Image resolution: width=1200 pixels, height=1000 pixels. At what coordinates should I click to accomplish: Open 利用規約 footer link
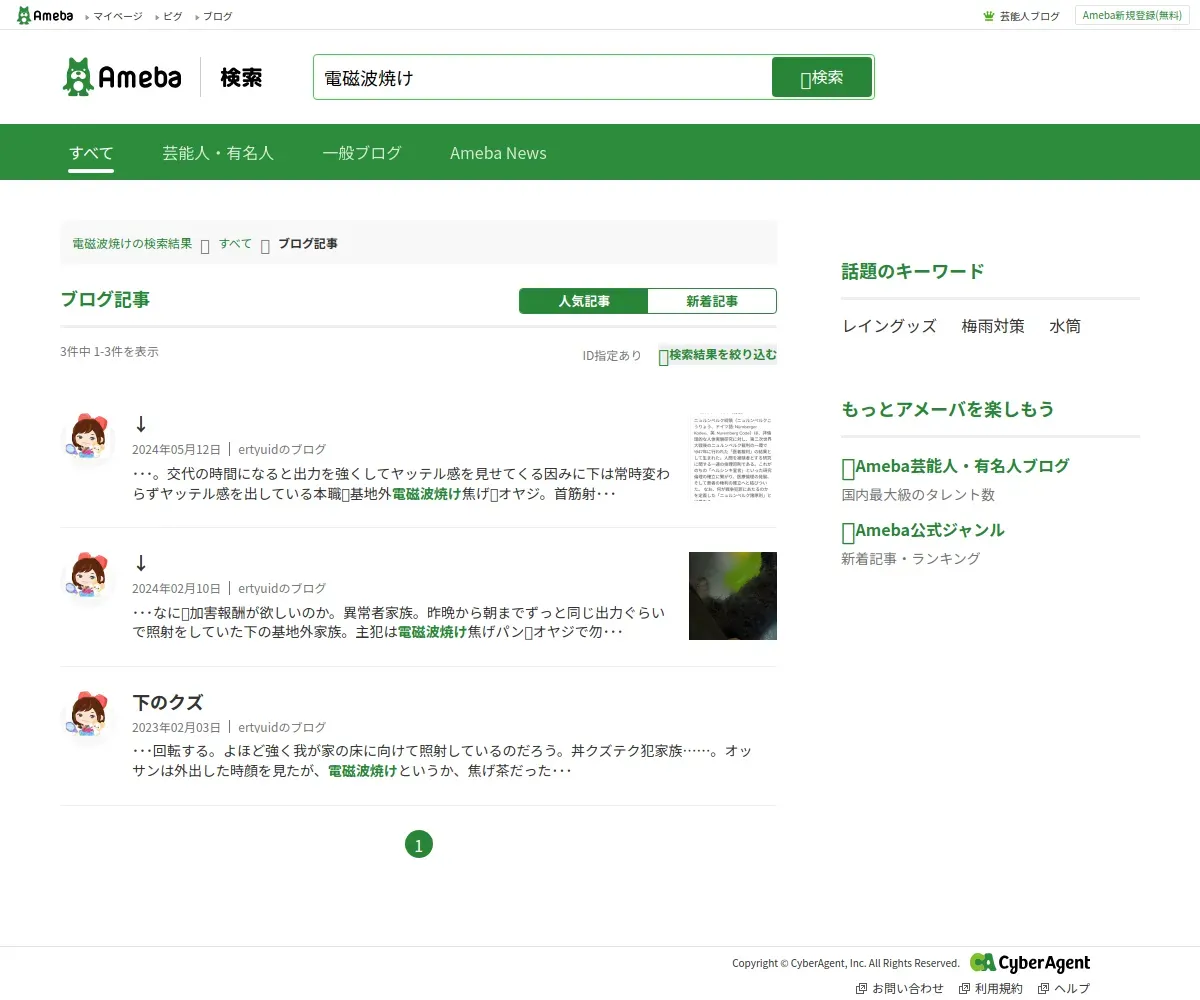[991, 988]
